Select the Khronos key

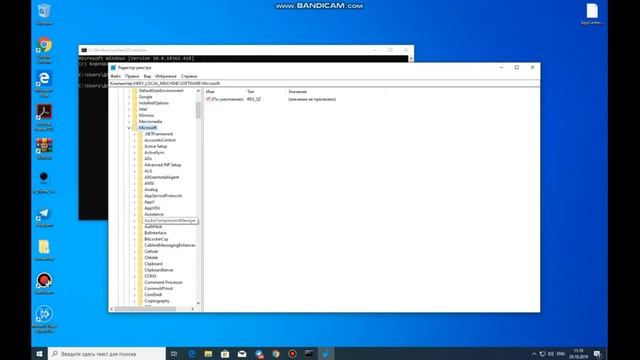coord(146,116)
